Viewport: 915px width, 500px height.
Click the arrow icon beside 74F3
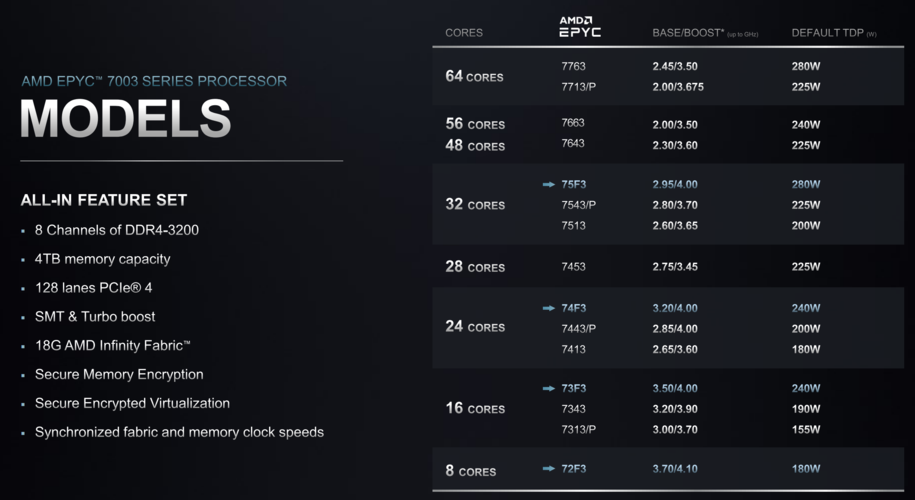point(548,308)
